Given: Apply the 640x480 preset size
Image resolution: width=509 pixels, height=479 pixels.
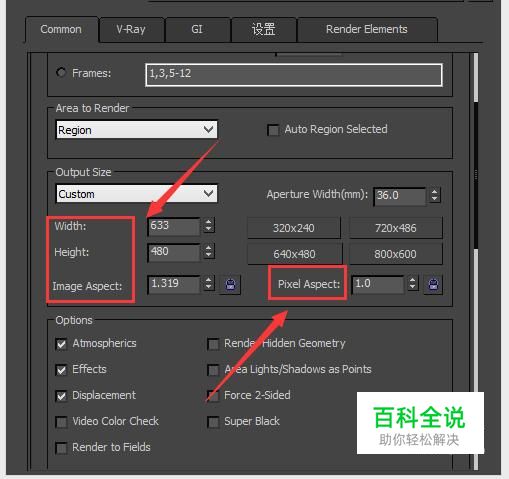Looking at the screenshot, I should (x=294, y=254).
